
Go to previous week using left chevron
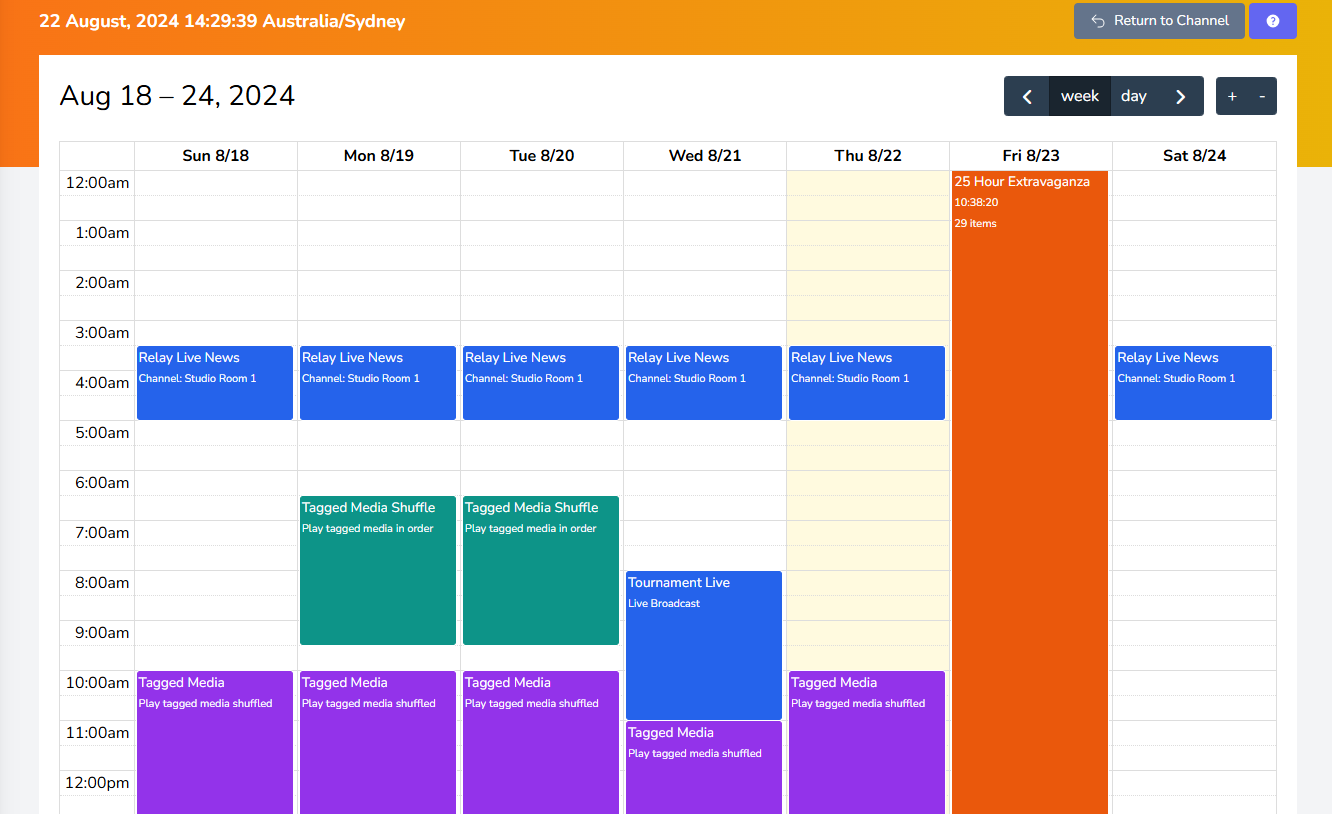pos(1026,96)
